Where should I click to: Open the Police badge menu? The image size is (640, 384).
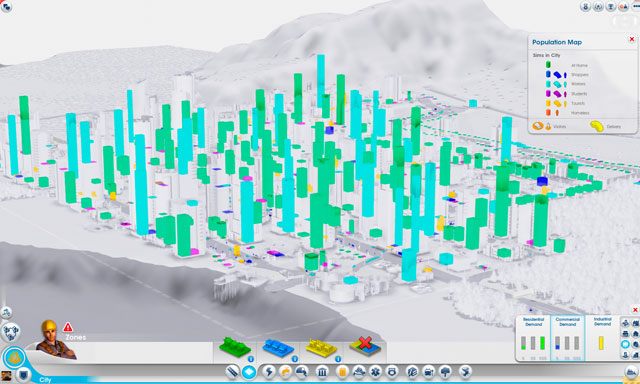[x=392, y=372]
